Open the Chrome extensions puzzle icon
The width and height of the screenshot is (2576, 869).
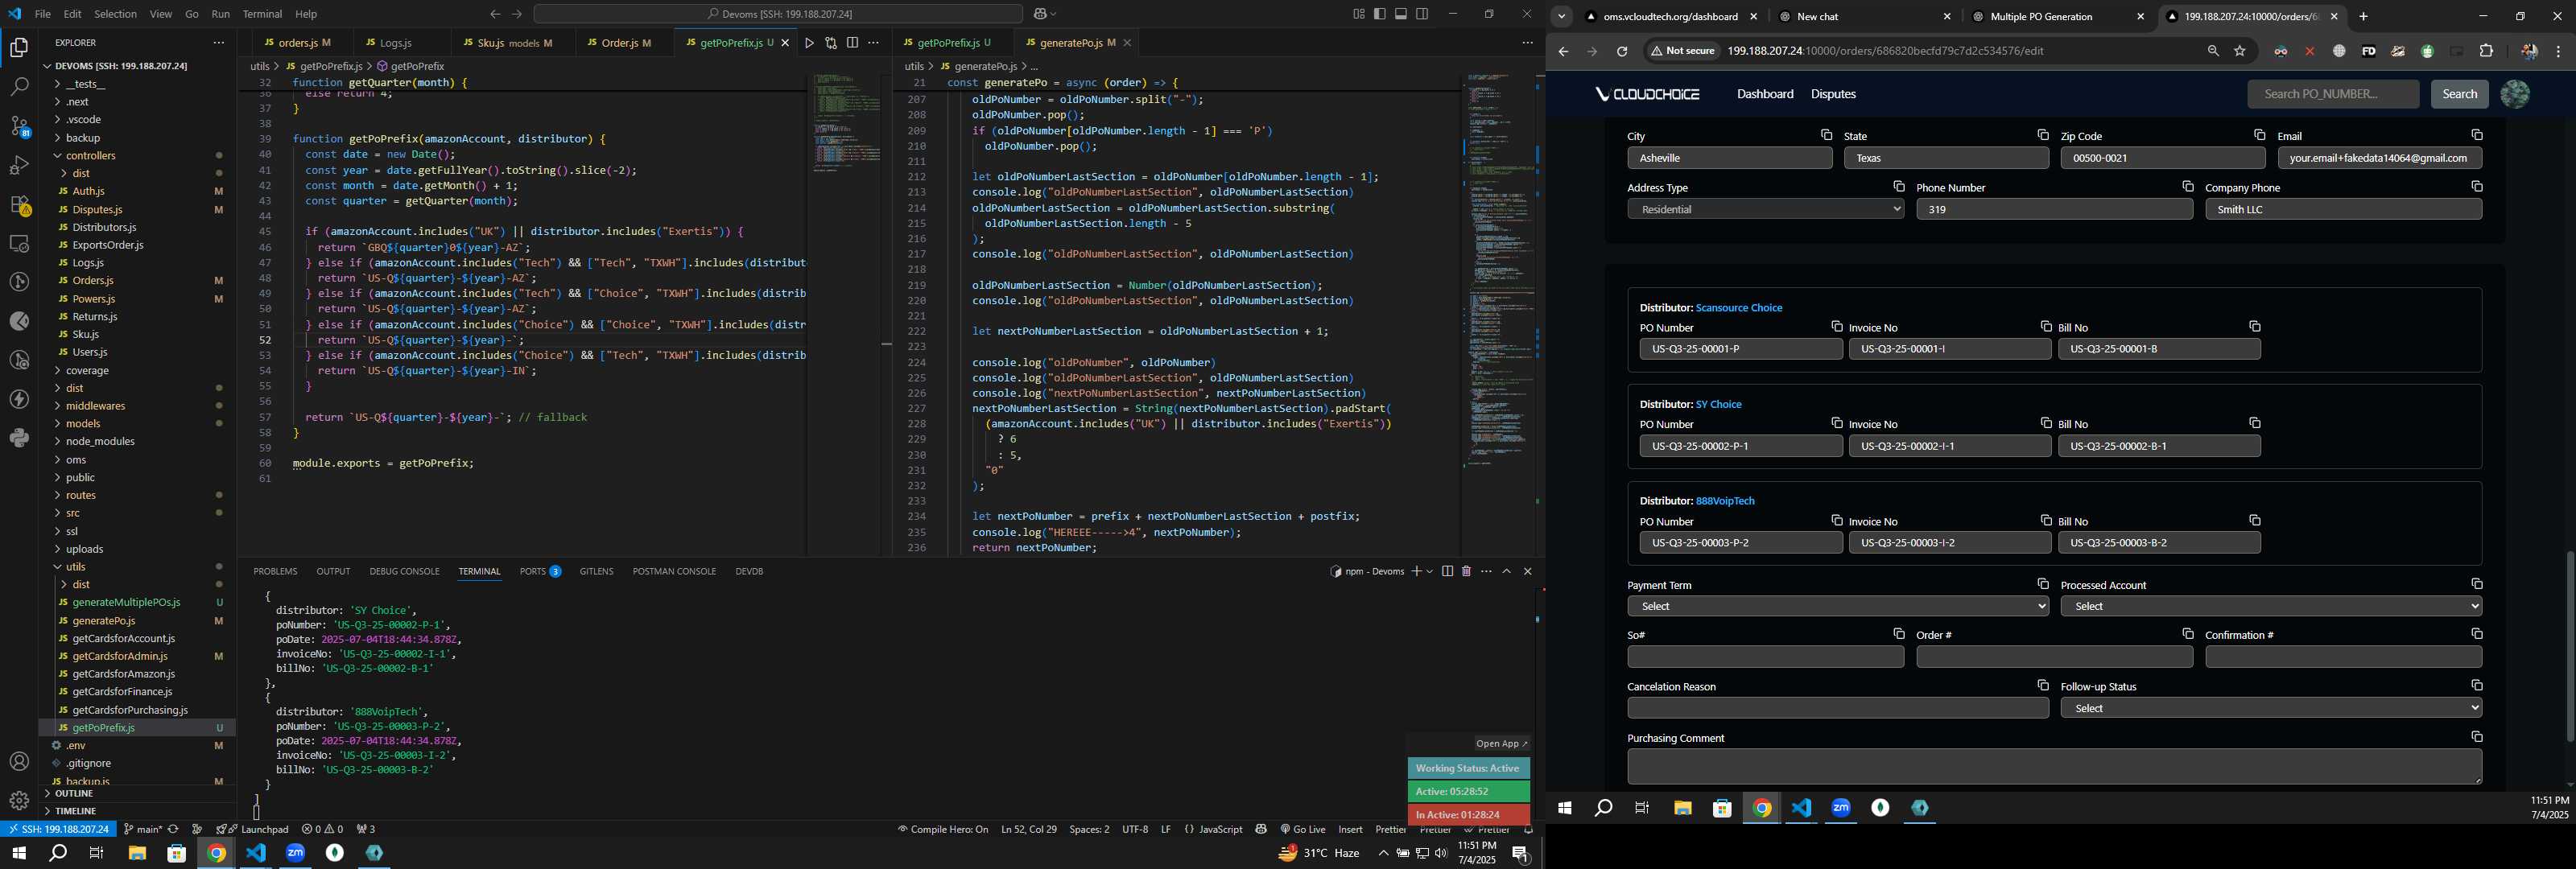coord(2486,52)
